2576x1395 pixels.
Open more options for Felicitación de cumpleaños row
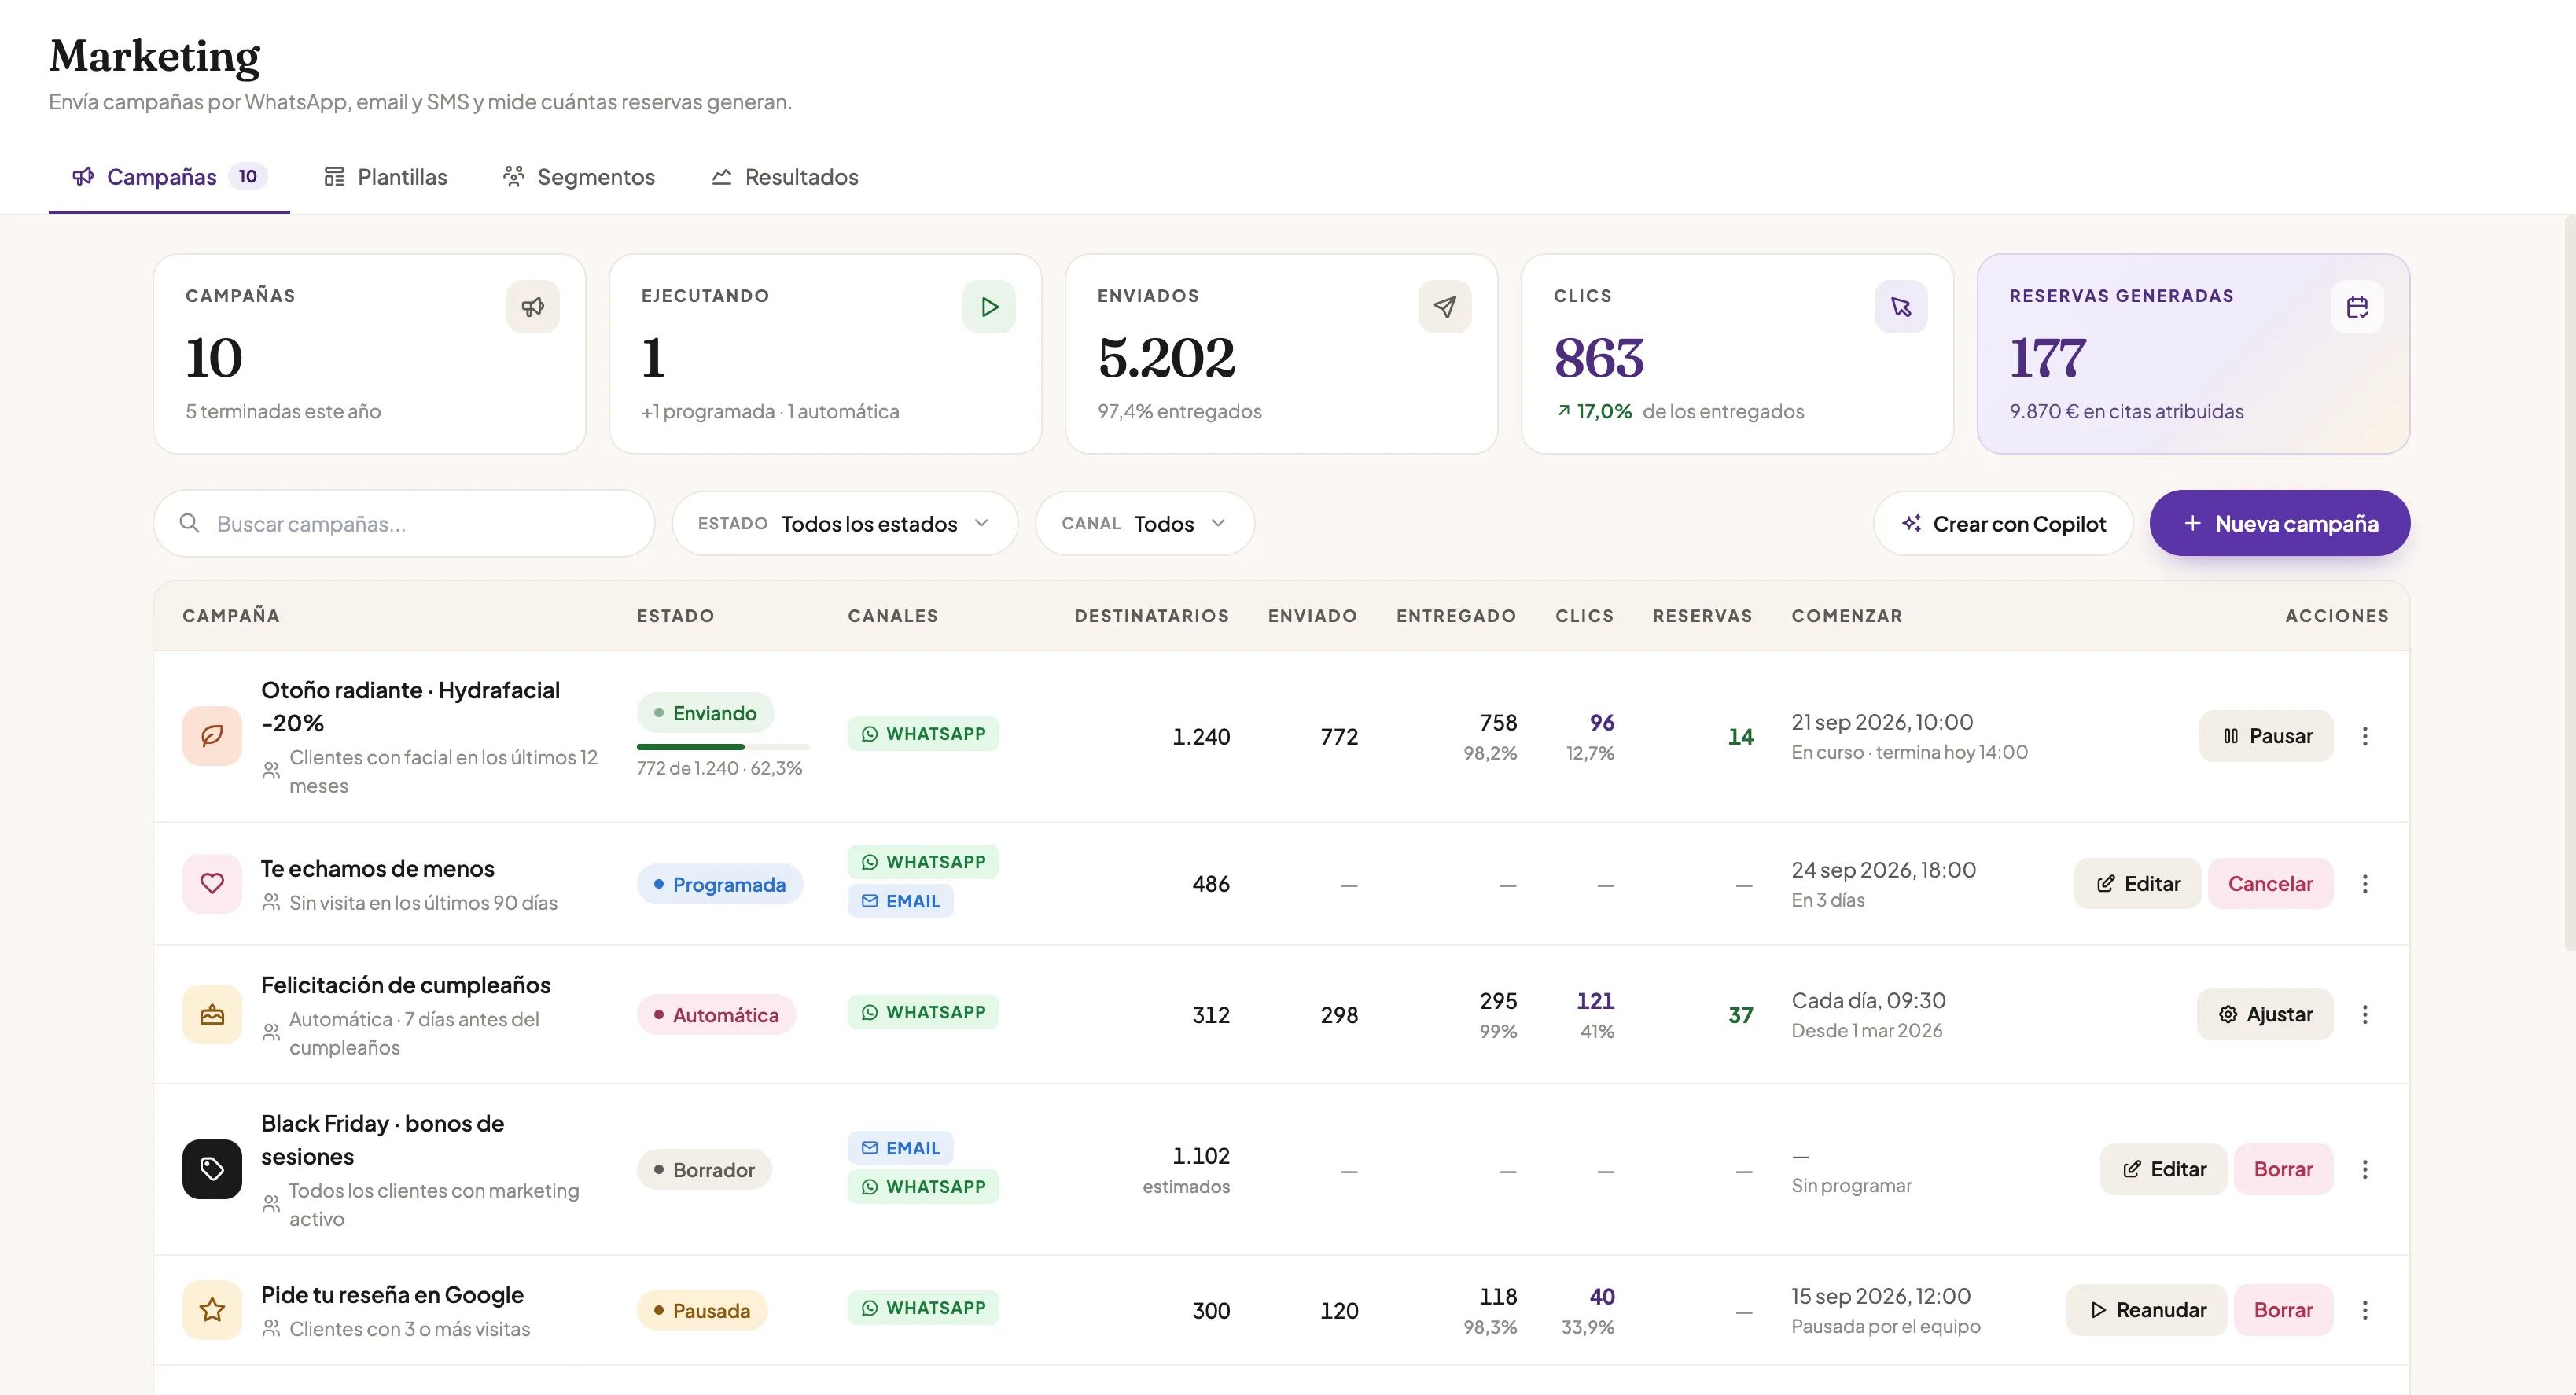point(2364,1014)
